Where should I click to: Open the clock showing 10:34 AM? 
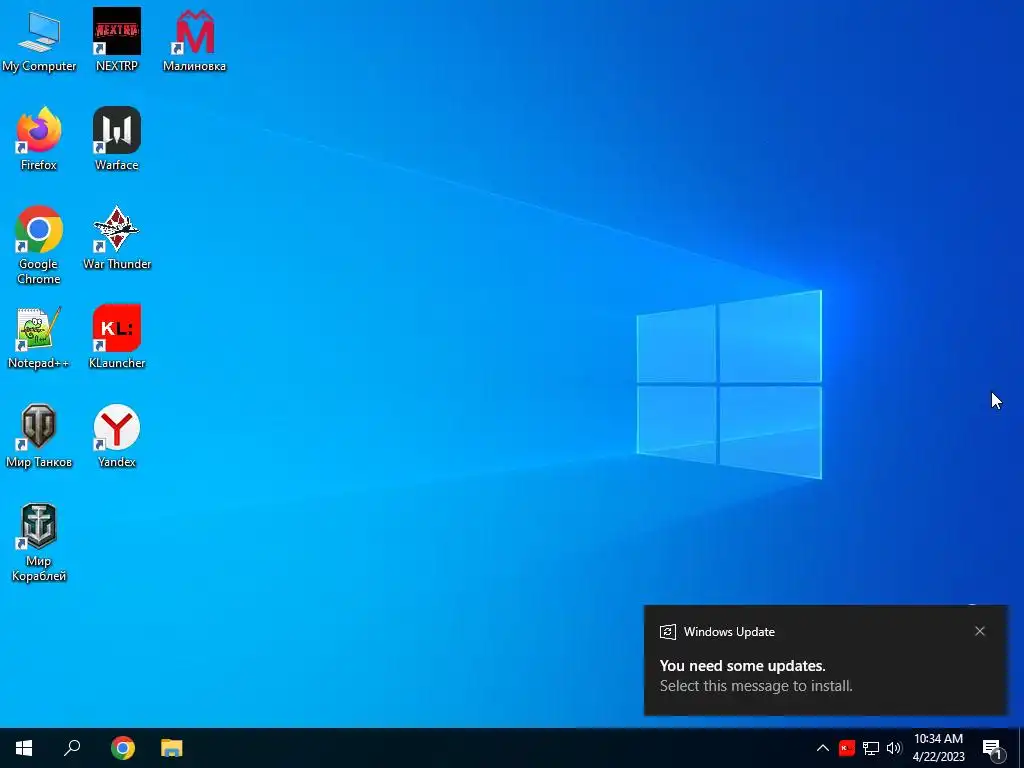[x=938, y=748]
